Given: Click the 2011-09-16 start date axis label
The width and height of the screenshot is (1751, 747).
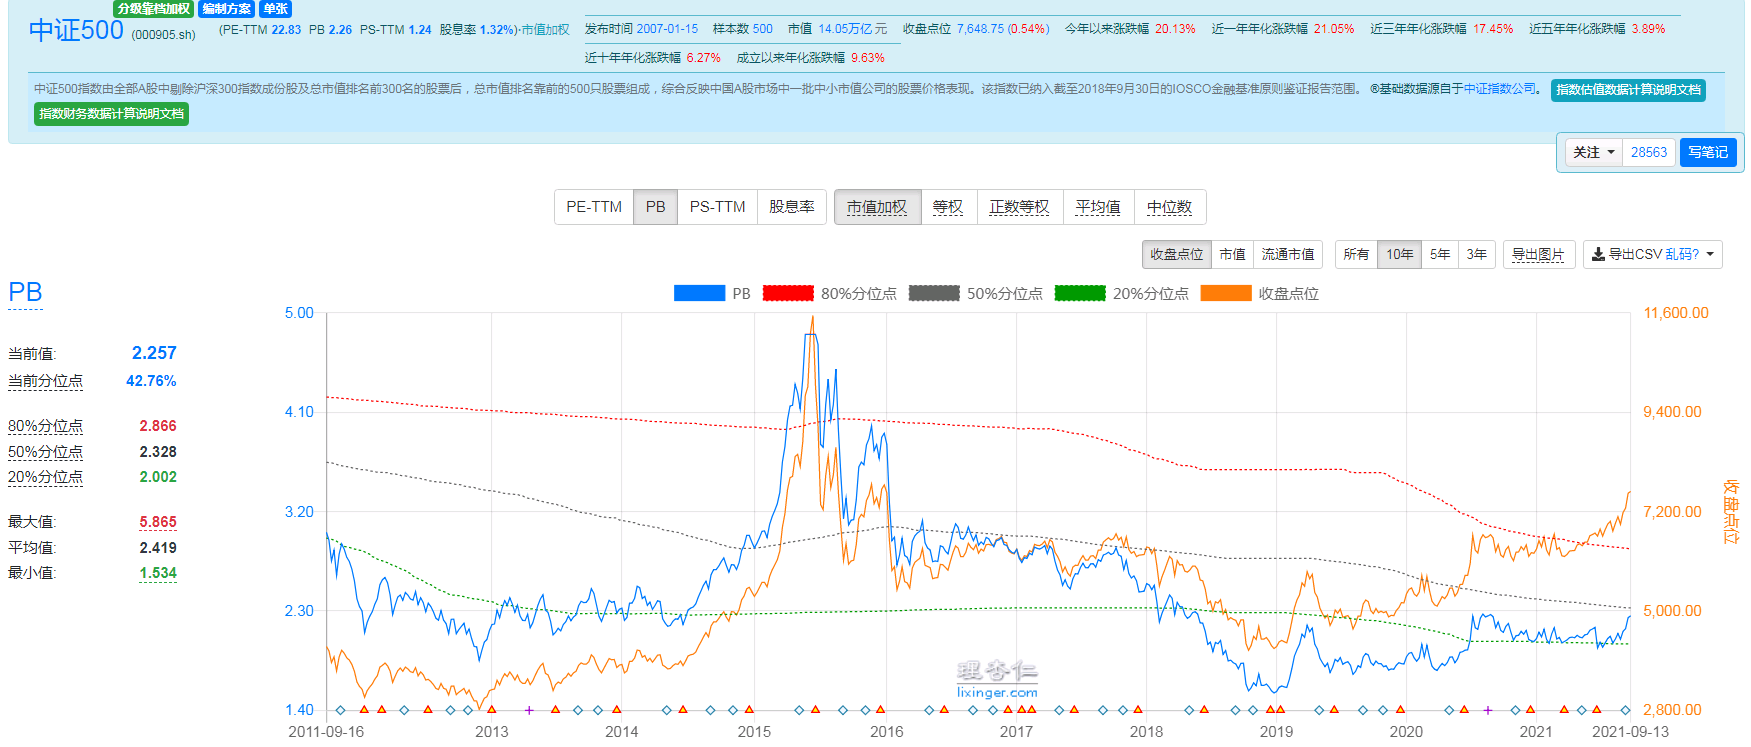Looking at the screenshot, I should 326,732.
